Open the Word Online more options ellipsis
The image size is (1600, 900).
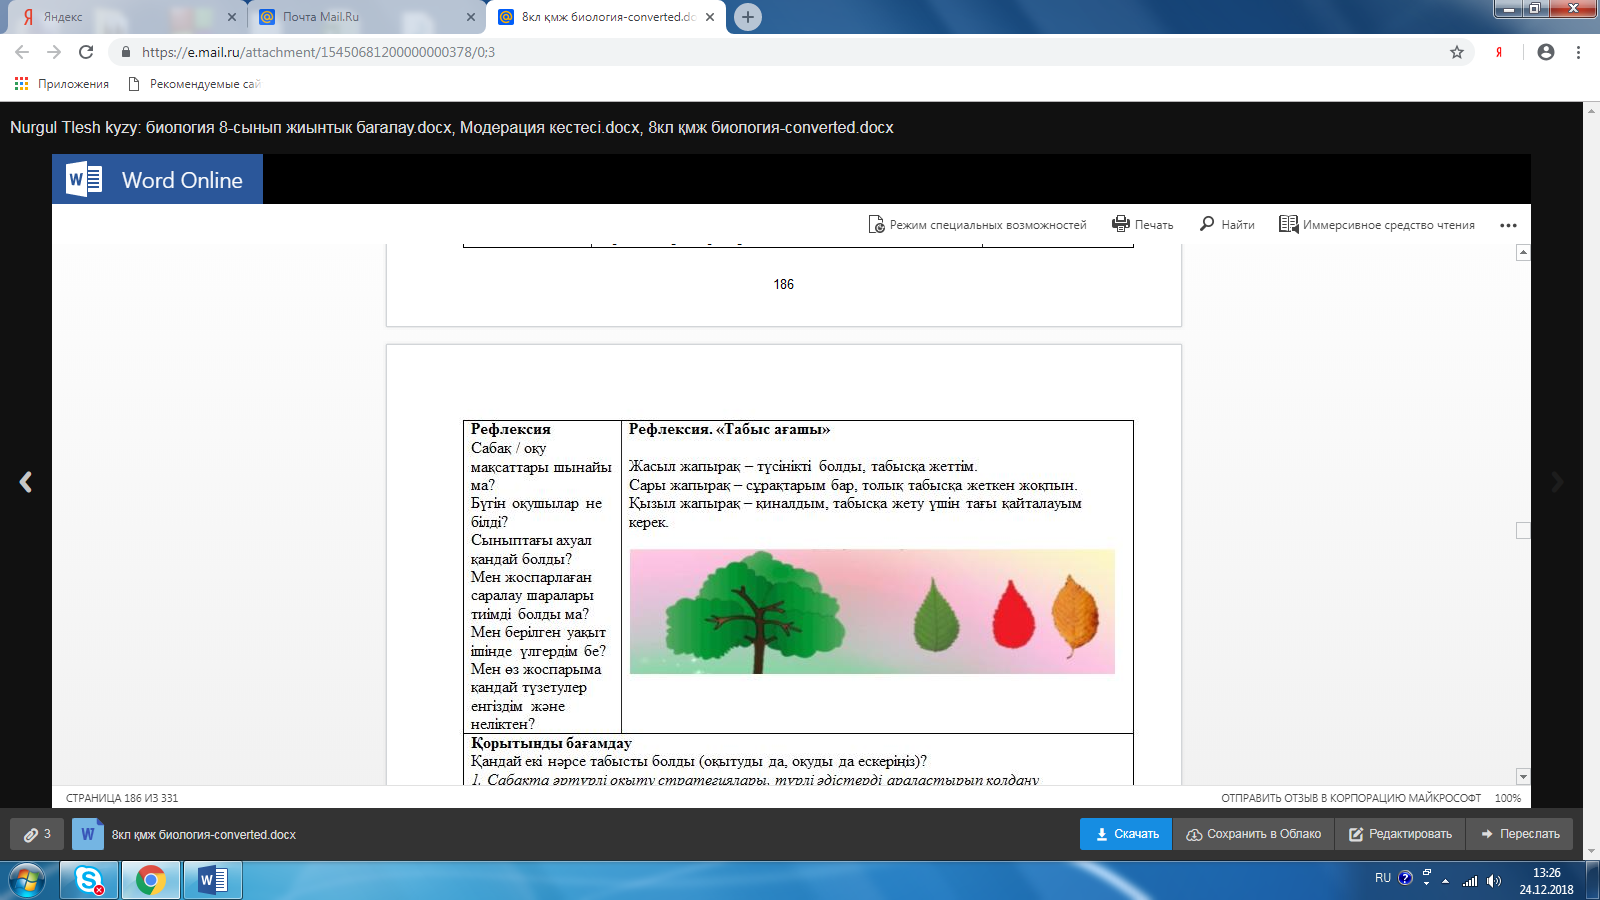(x=1508, y=225)
